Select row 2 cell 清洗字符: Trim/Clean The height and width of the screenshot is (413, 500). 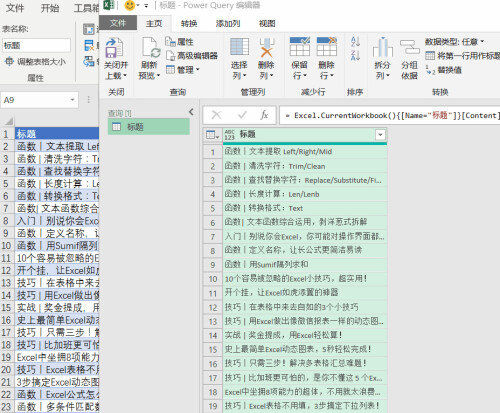coord(305,166)
